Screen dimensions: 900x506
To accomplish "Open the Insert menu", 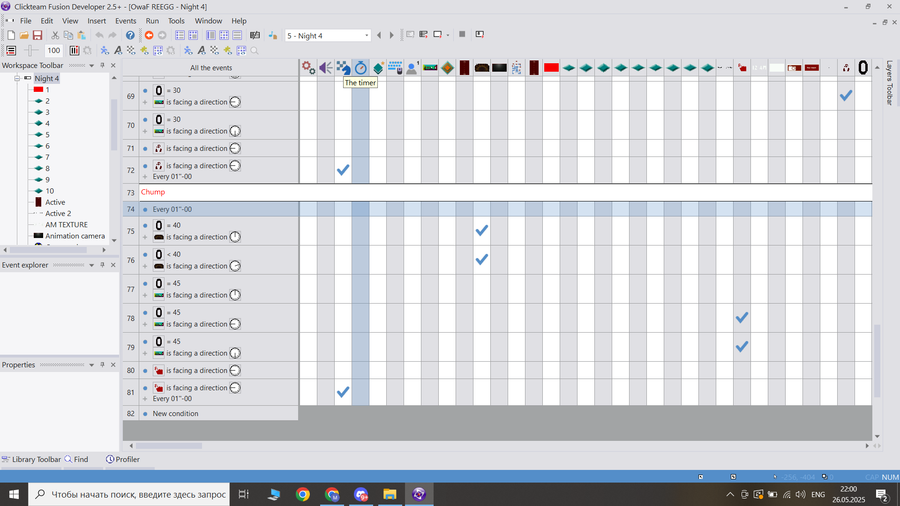I will [96, 21].
